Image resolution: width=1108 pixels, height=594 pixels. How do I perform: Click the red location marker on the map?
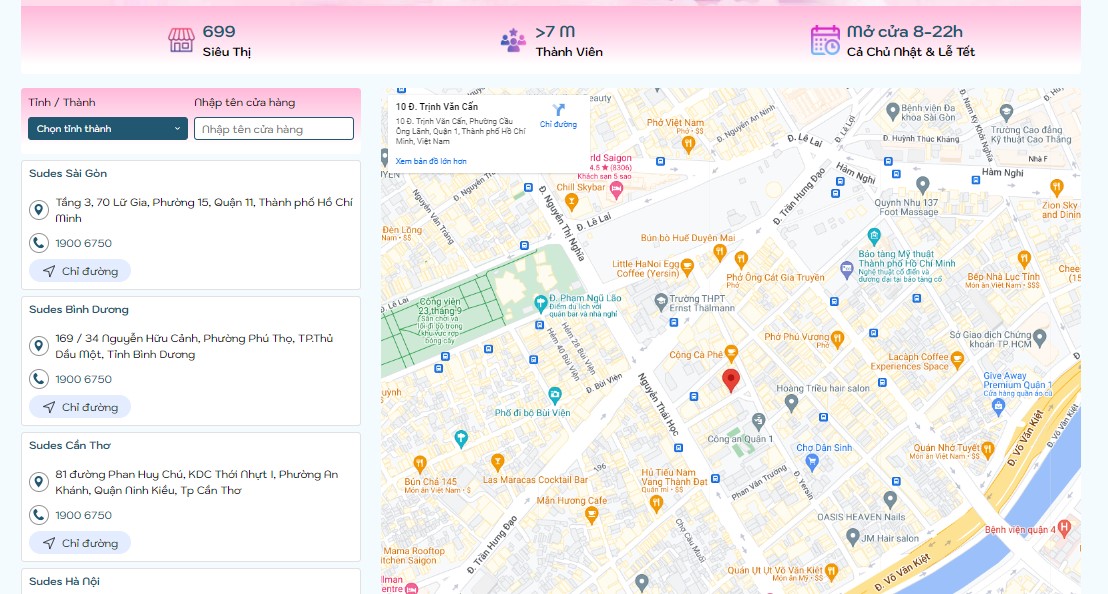731,380
